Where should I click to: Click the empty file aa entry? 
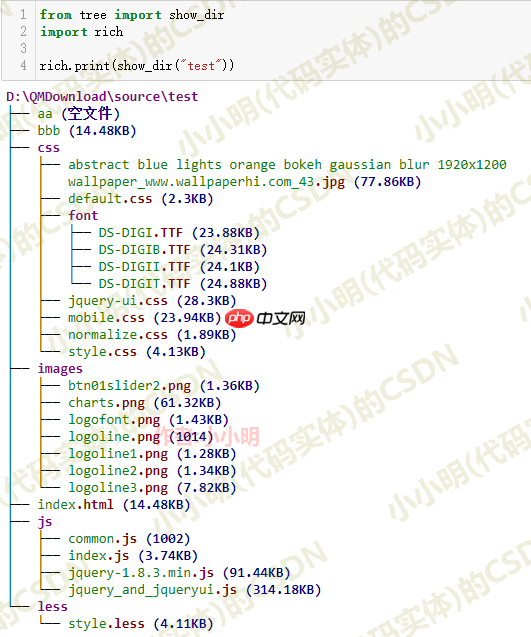[79, 114]
